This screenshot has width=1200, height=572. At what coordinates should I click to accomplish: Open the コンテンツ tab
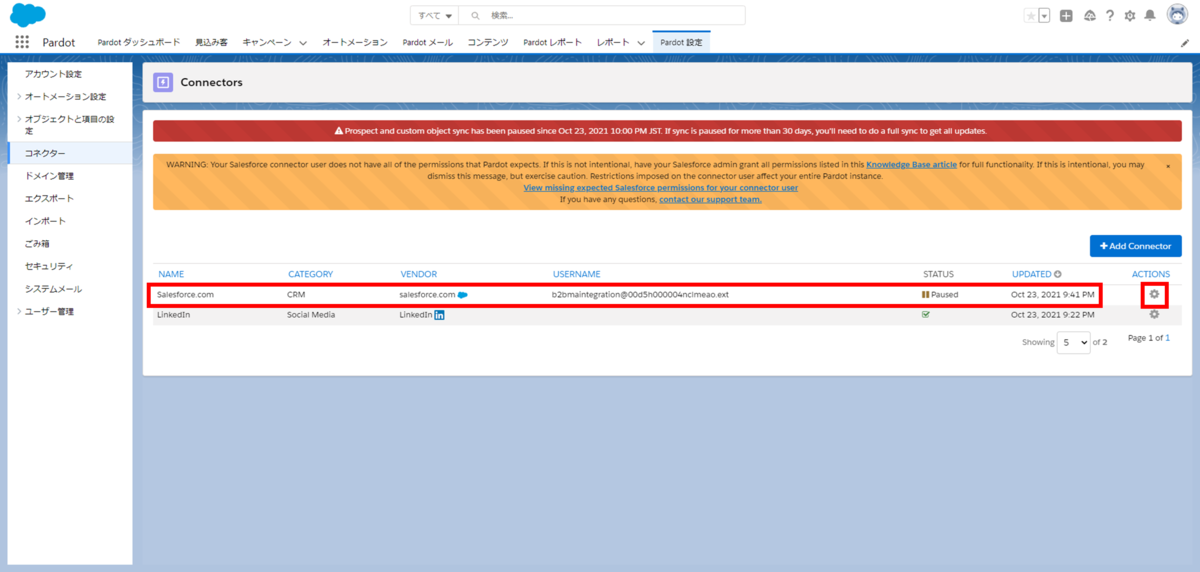point(488,42)
